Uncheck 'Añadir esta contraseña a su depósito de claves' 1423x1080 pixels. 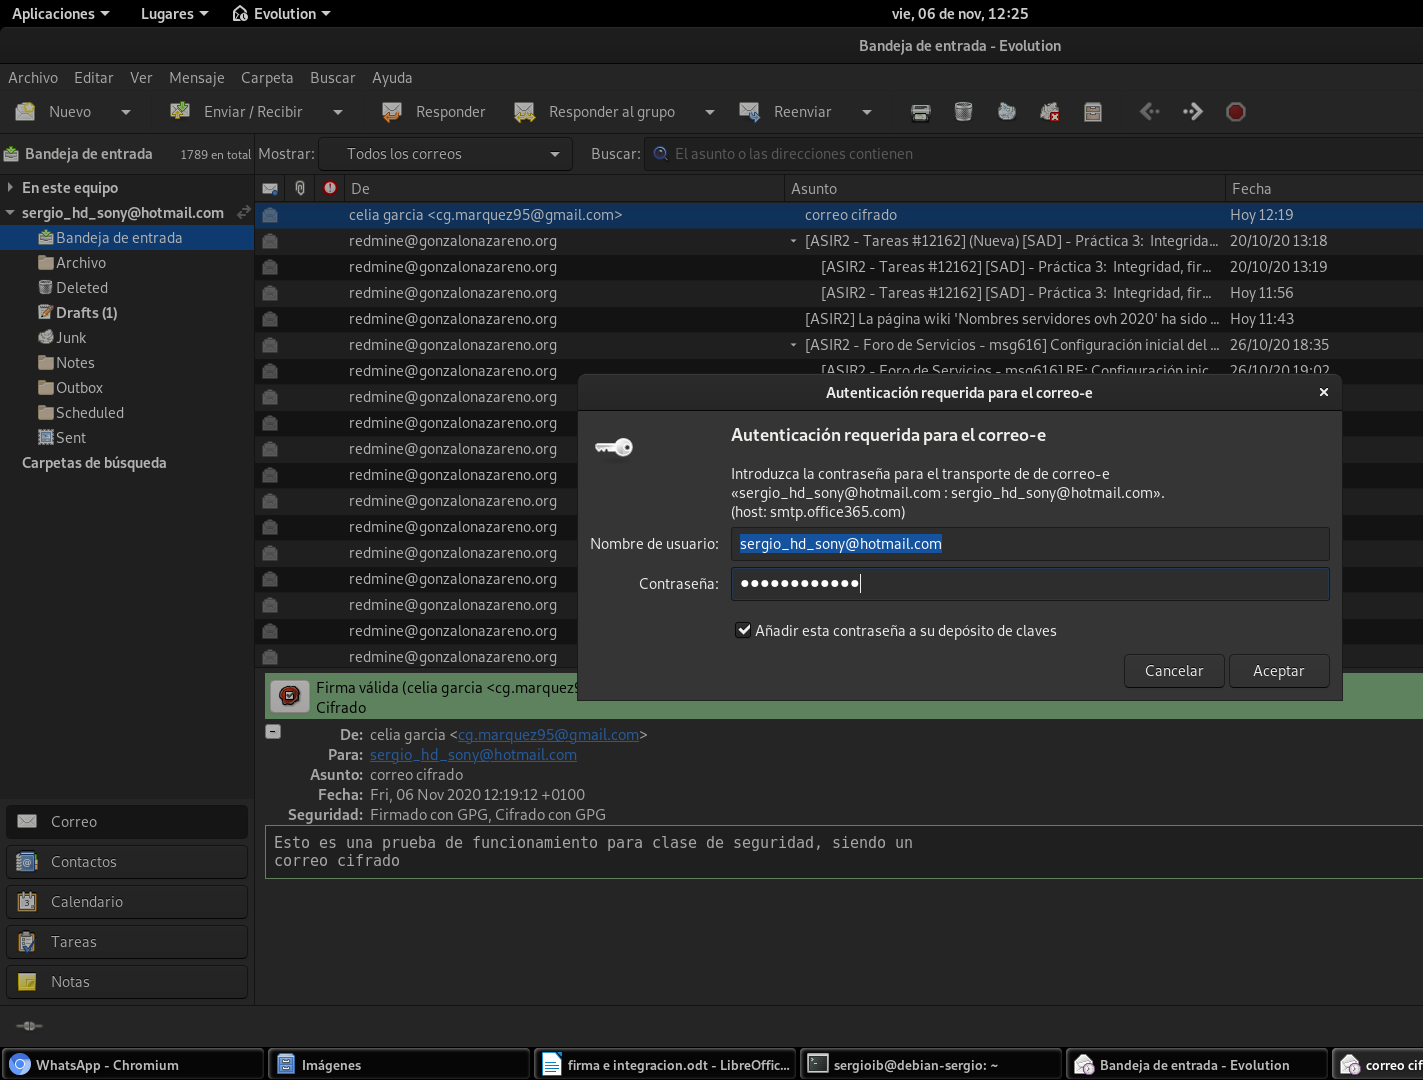(743, 630)
